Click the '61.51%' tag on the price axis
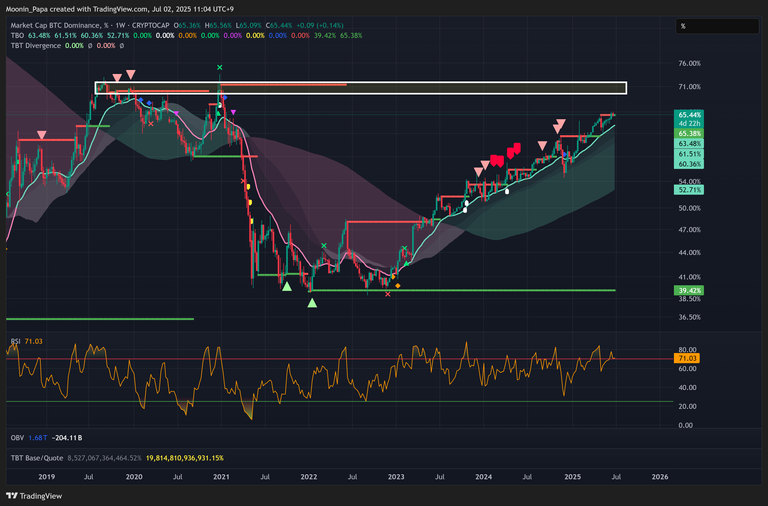The image size is (768, 506). (689, 154)
